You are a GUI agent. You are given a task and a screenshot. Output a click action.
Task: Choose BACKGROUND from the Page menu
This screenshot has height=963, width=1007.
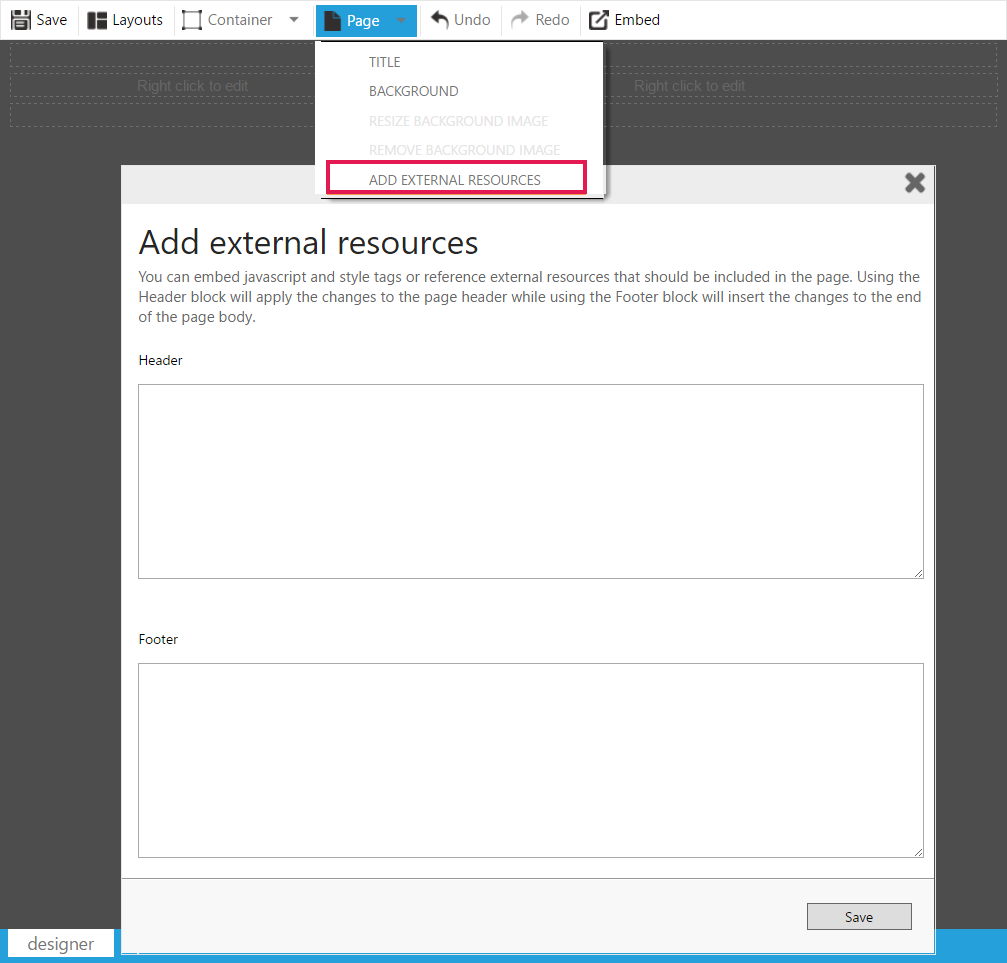(x=414, y=91)
